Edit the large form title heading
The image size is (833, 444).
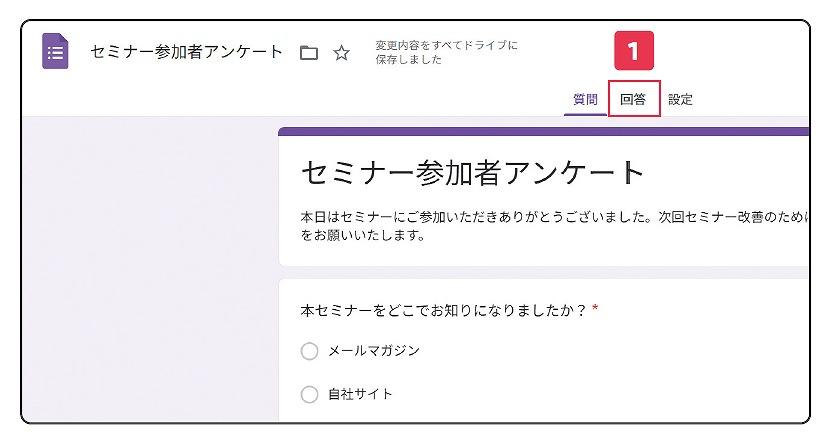click(x=472, y=173)
